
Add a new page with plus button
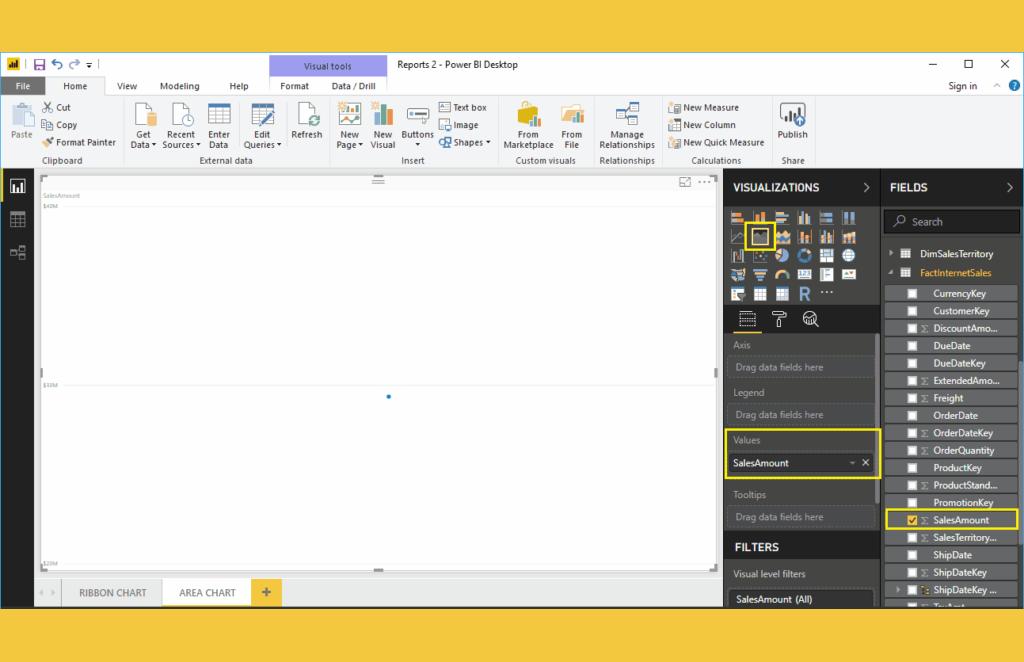pyautogui.click(x=266, y=593)
